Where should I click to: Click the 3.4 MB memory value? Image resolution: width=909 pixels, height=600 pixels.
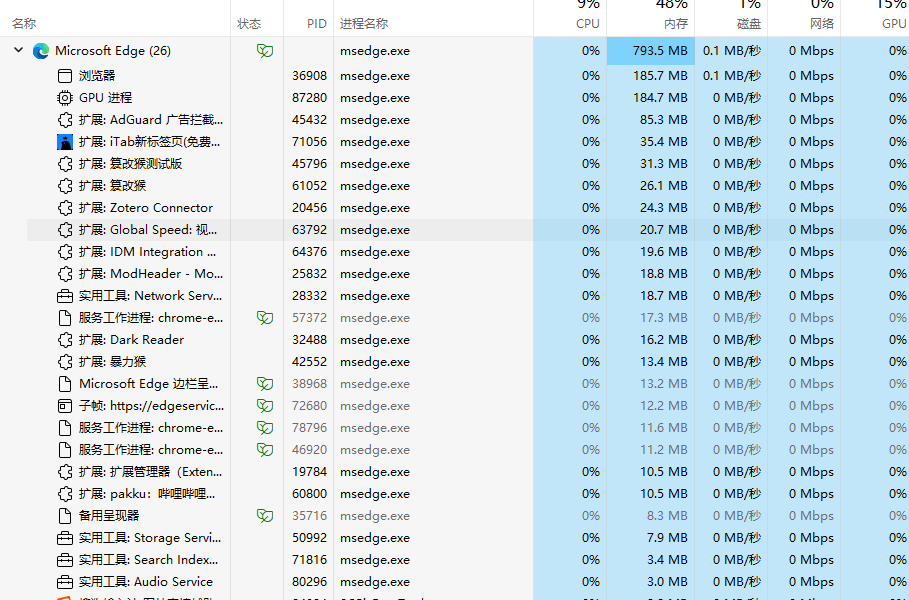[x=667, y=561]
